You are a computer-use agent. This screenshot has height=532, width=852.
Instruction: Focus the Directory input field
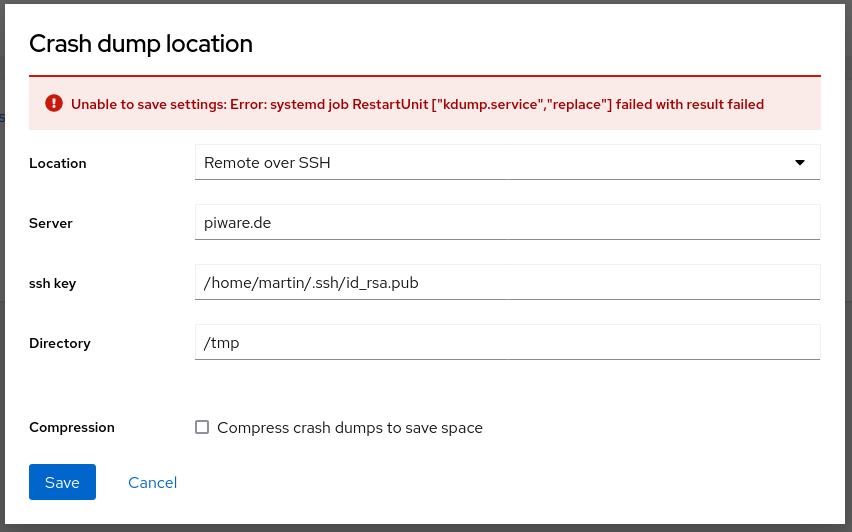[508, 342]
